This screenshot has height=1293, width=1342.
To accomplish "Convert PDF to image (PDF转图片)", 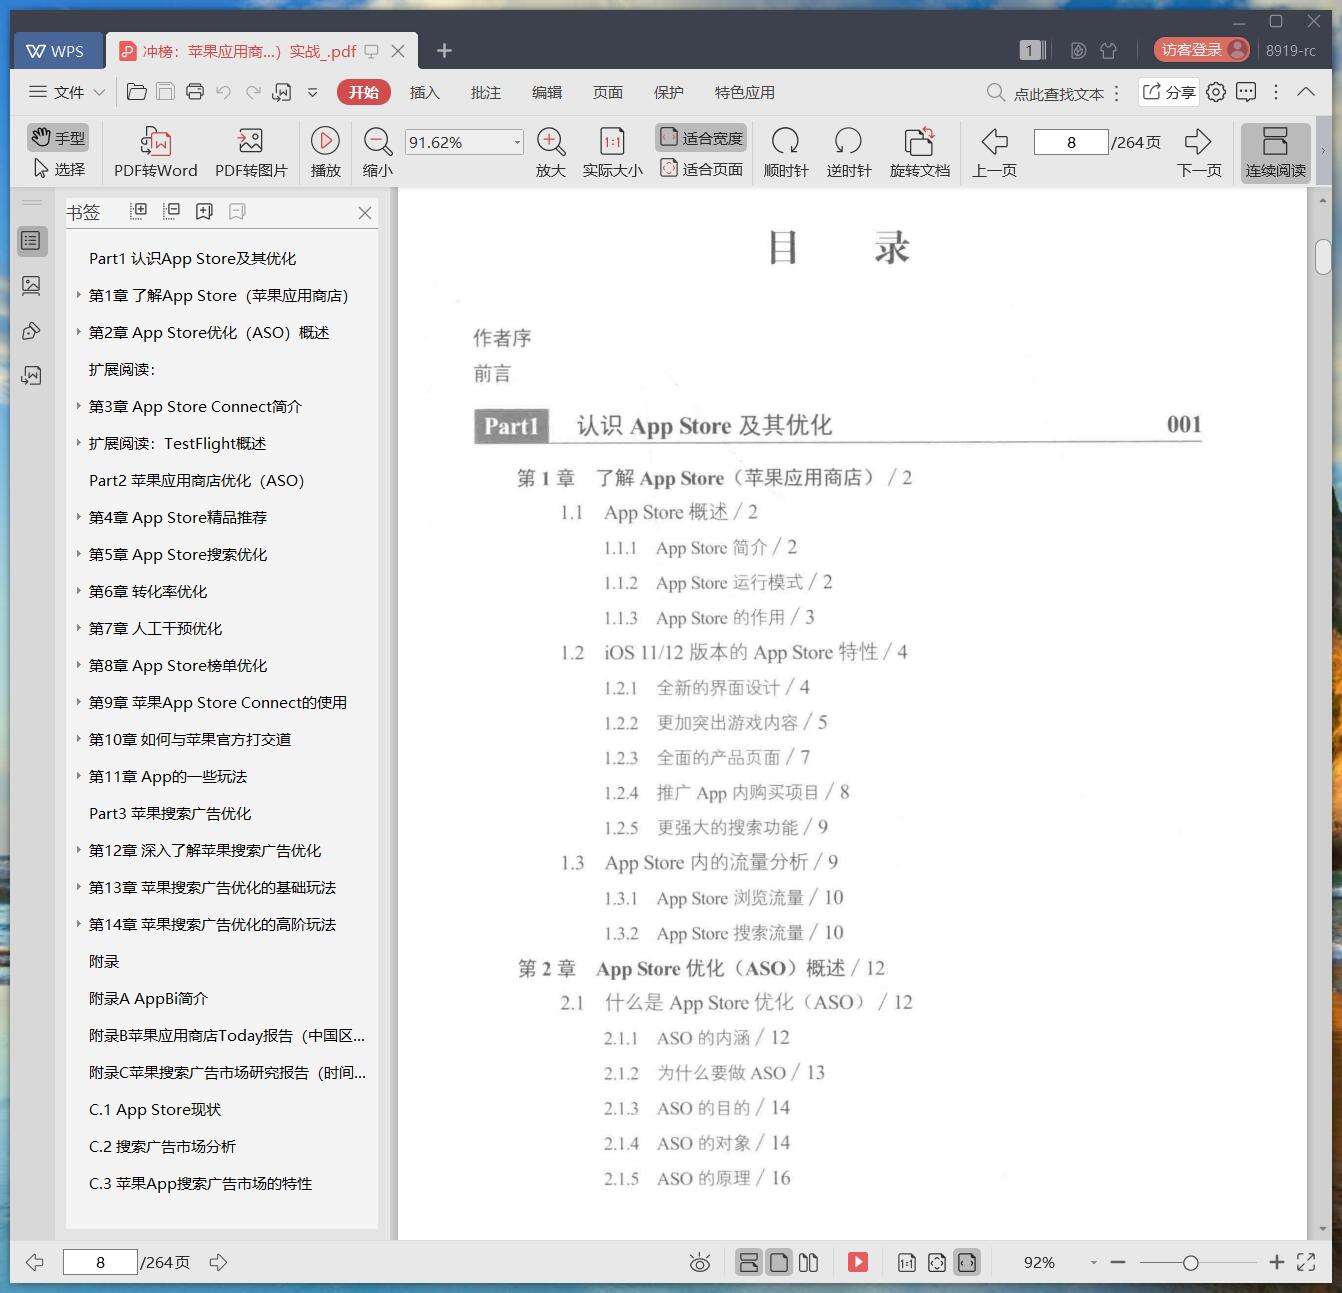I will pos(250,152).
